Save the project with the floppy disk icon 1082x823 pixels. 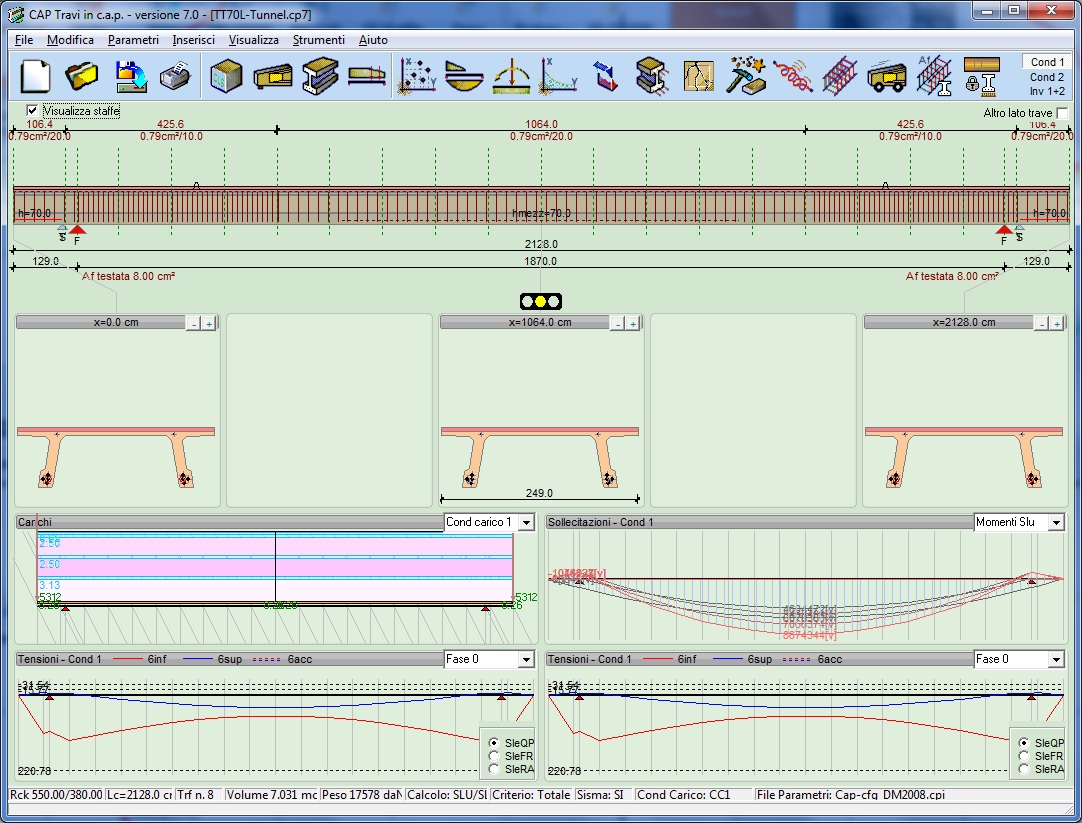pyautogui.click(x=130, y=76)
